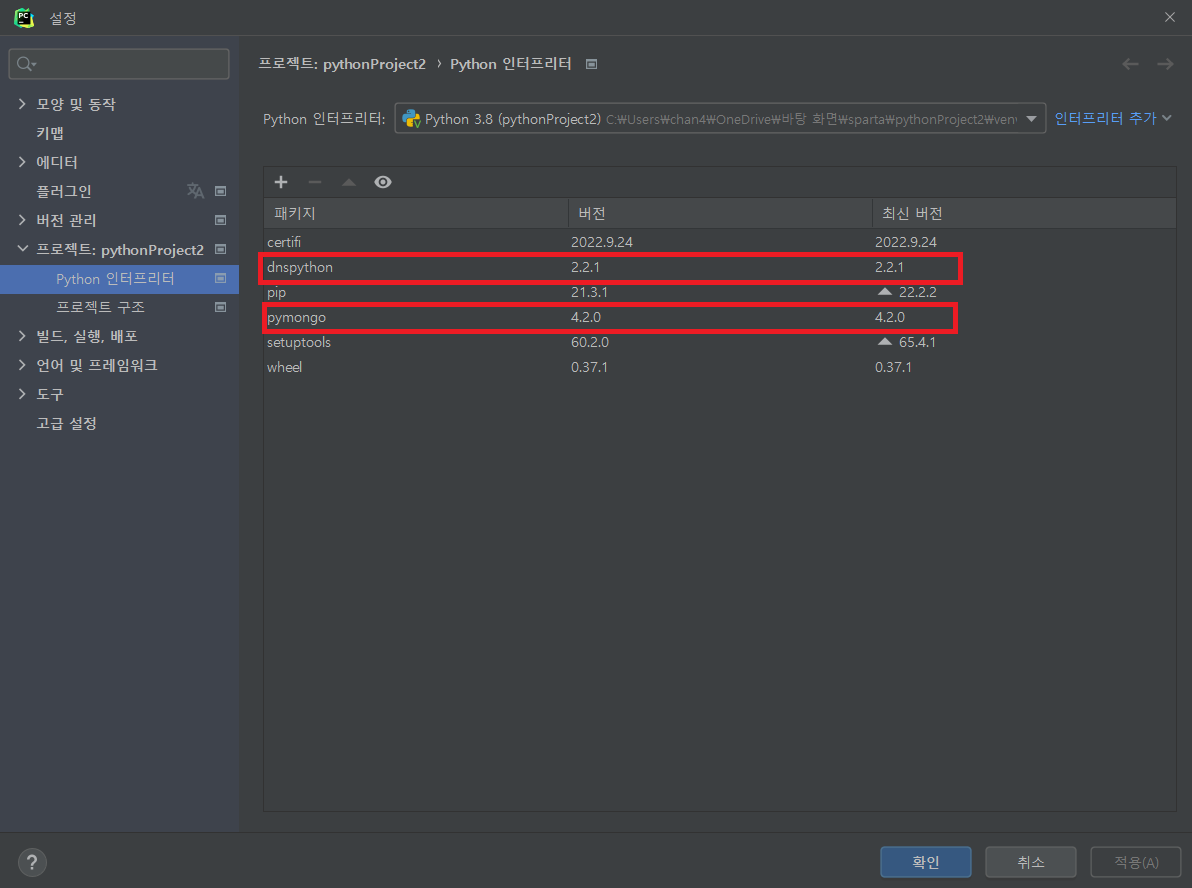The height and width of the screenshot is (888, 1192).
Task: Click the help question mark button
Action: click(32, 862)
